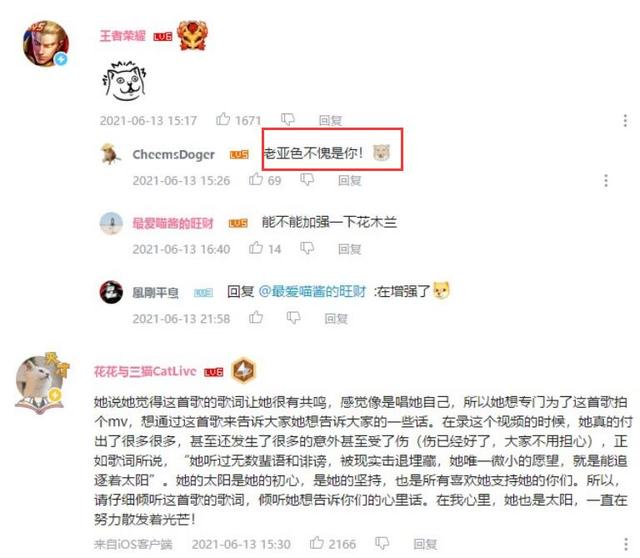Open more options for CheemsDoger reply
This screenshot has height=558, width=640.
coord(606,180)
